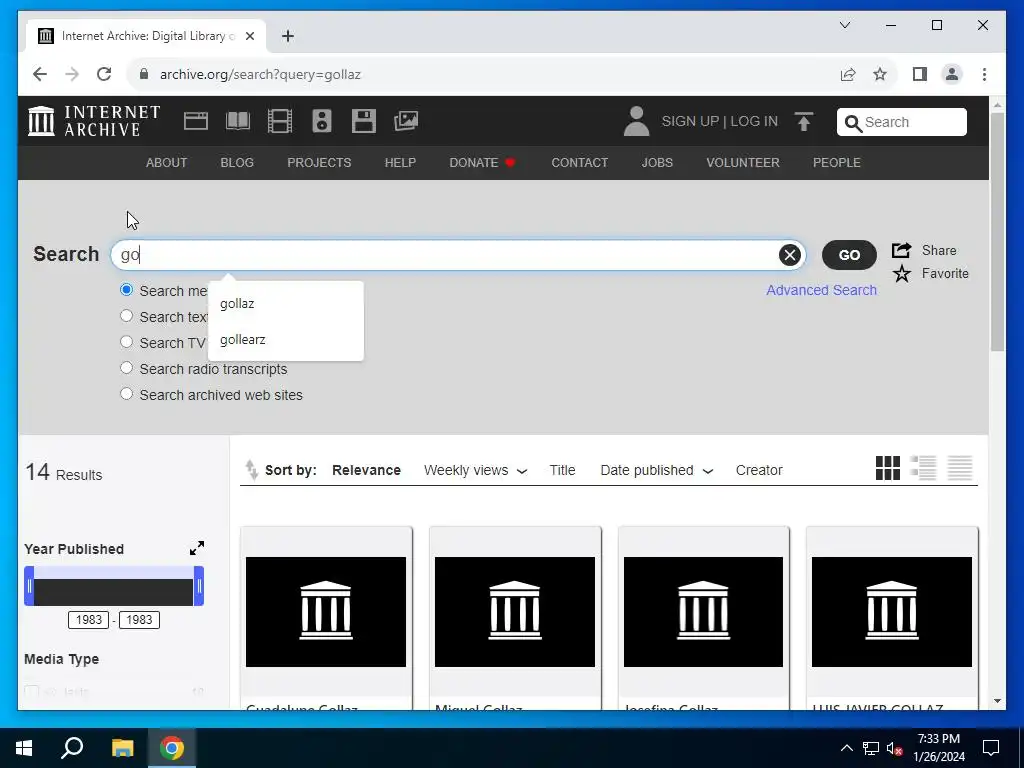
Task: Select Search archived web sites option
Action: pos(127,394)
